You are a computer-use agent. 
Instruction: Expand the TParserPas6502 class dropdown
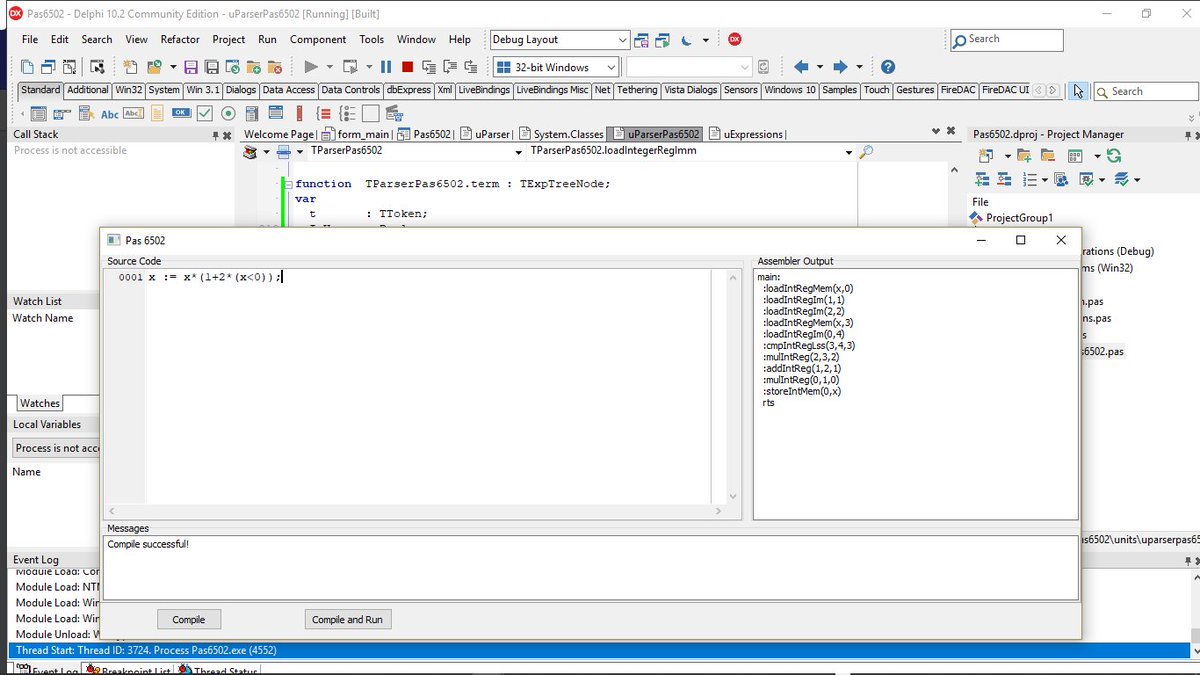(x=518, y=152)
